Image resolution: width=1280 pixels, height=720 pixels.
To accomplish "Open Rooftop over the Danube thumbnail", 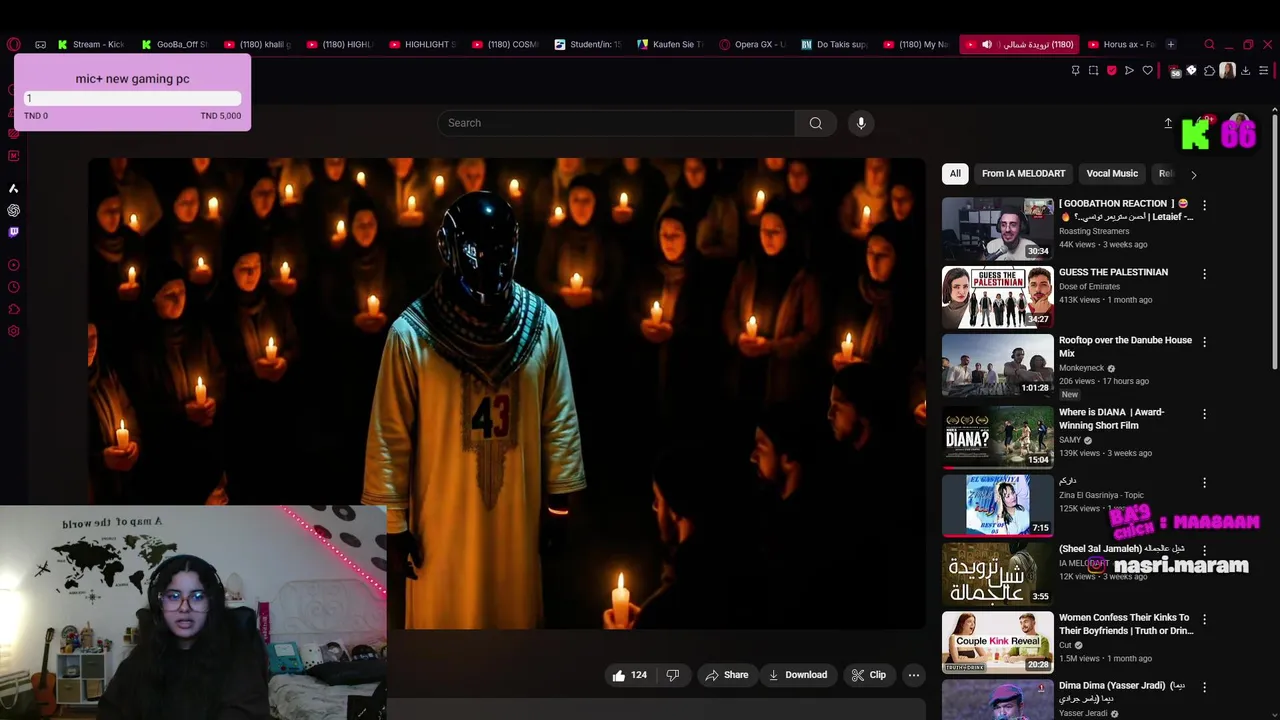I will click(x=998, y=365).
